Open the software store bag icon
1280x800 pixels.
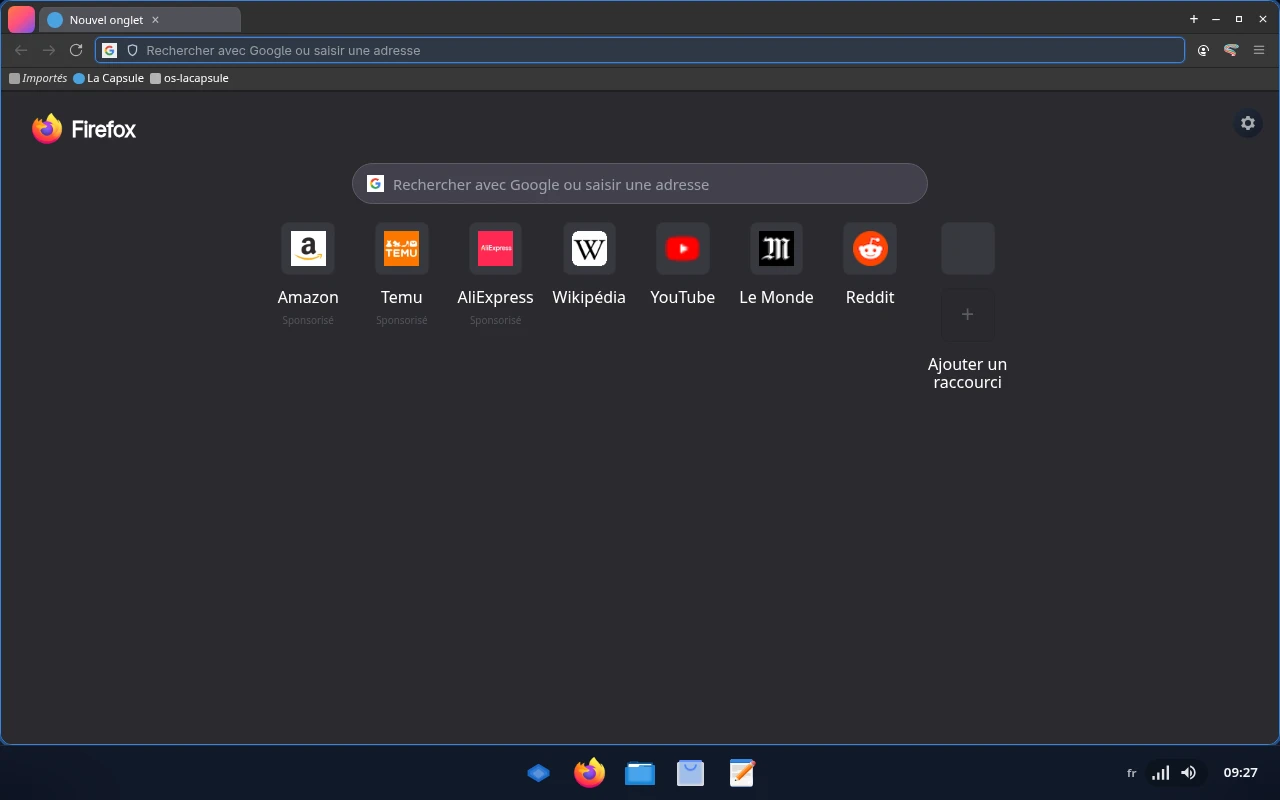tap(691, 773)
